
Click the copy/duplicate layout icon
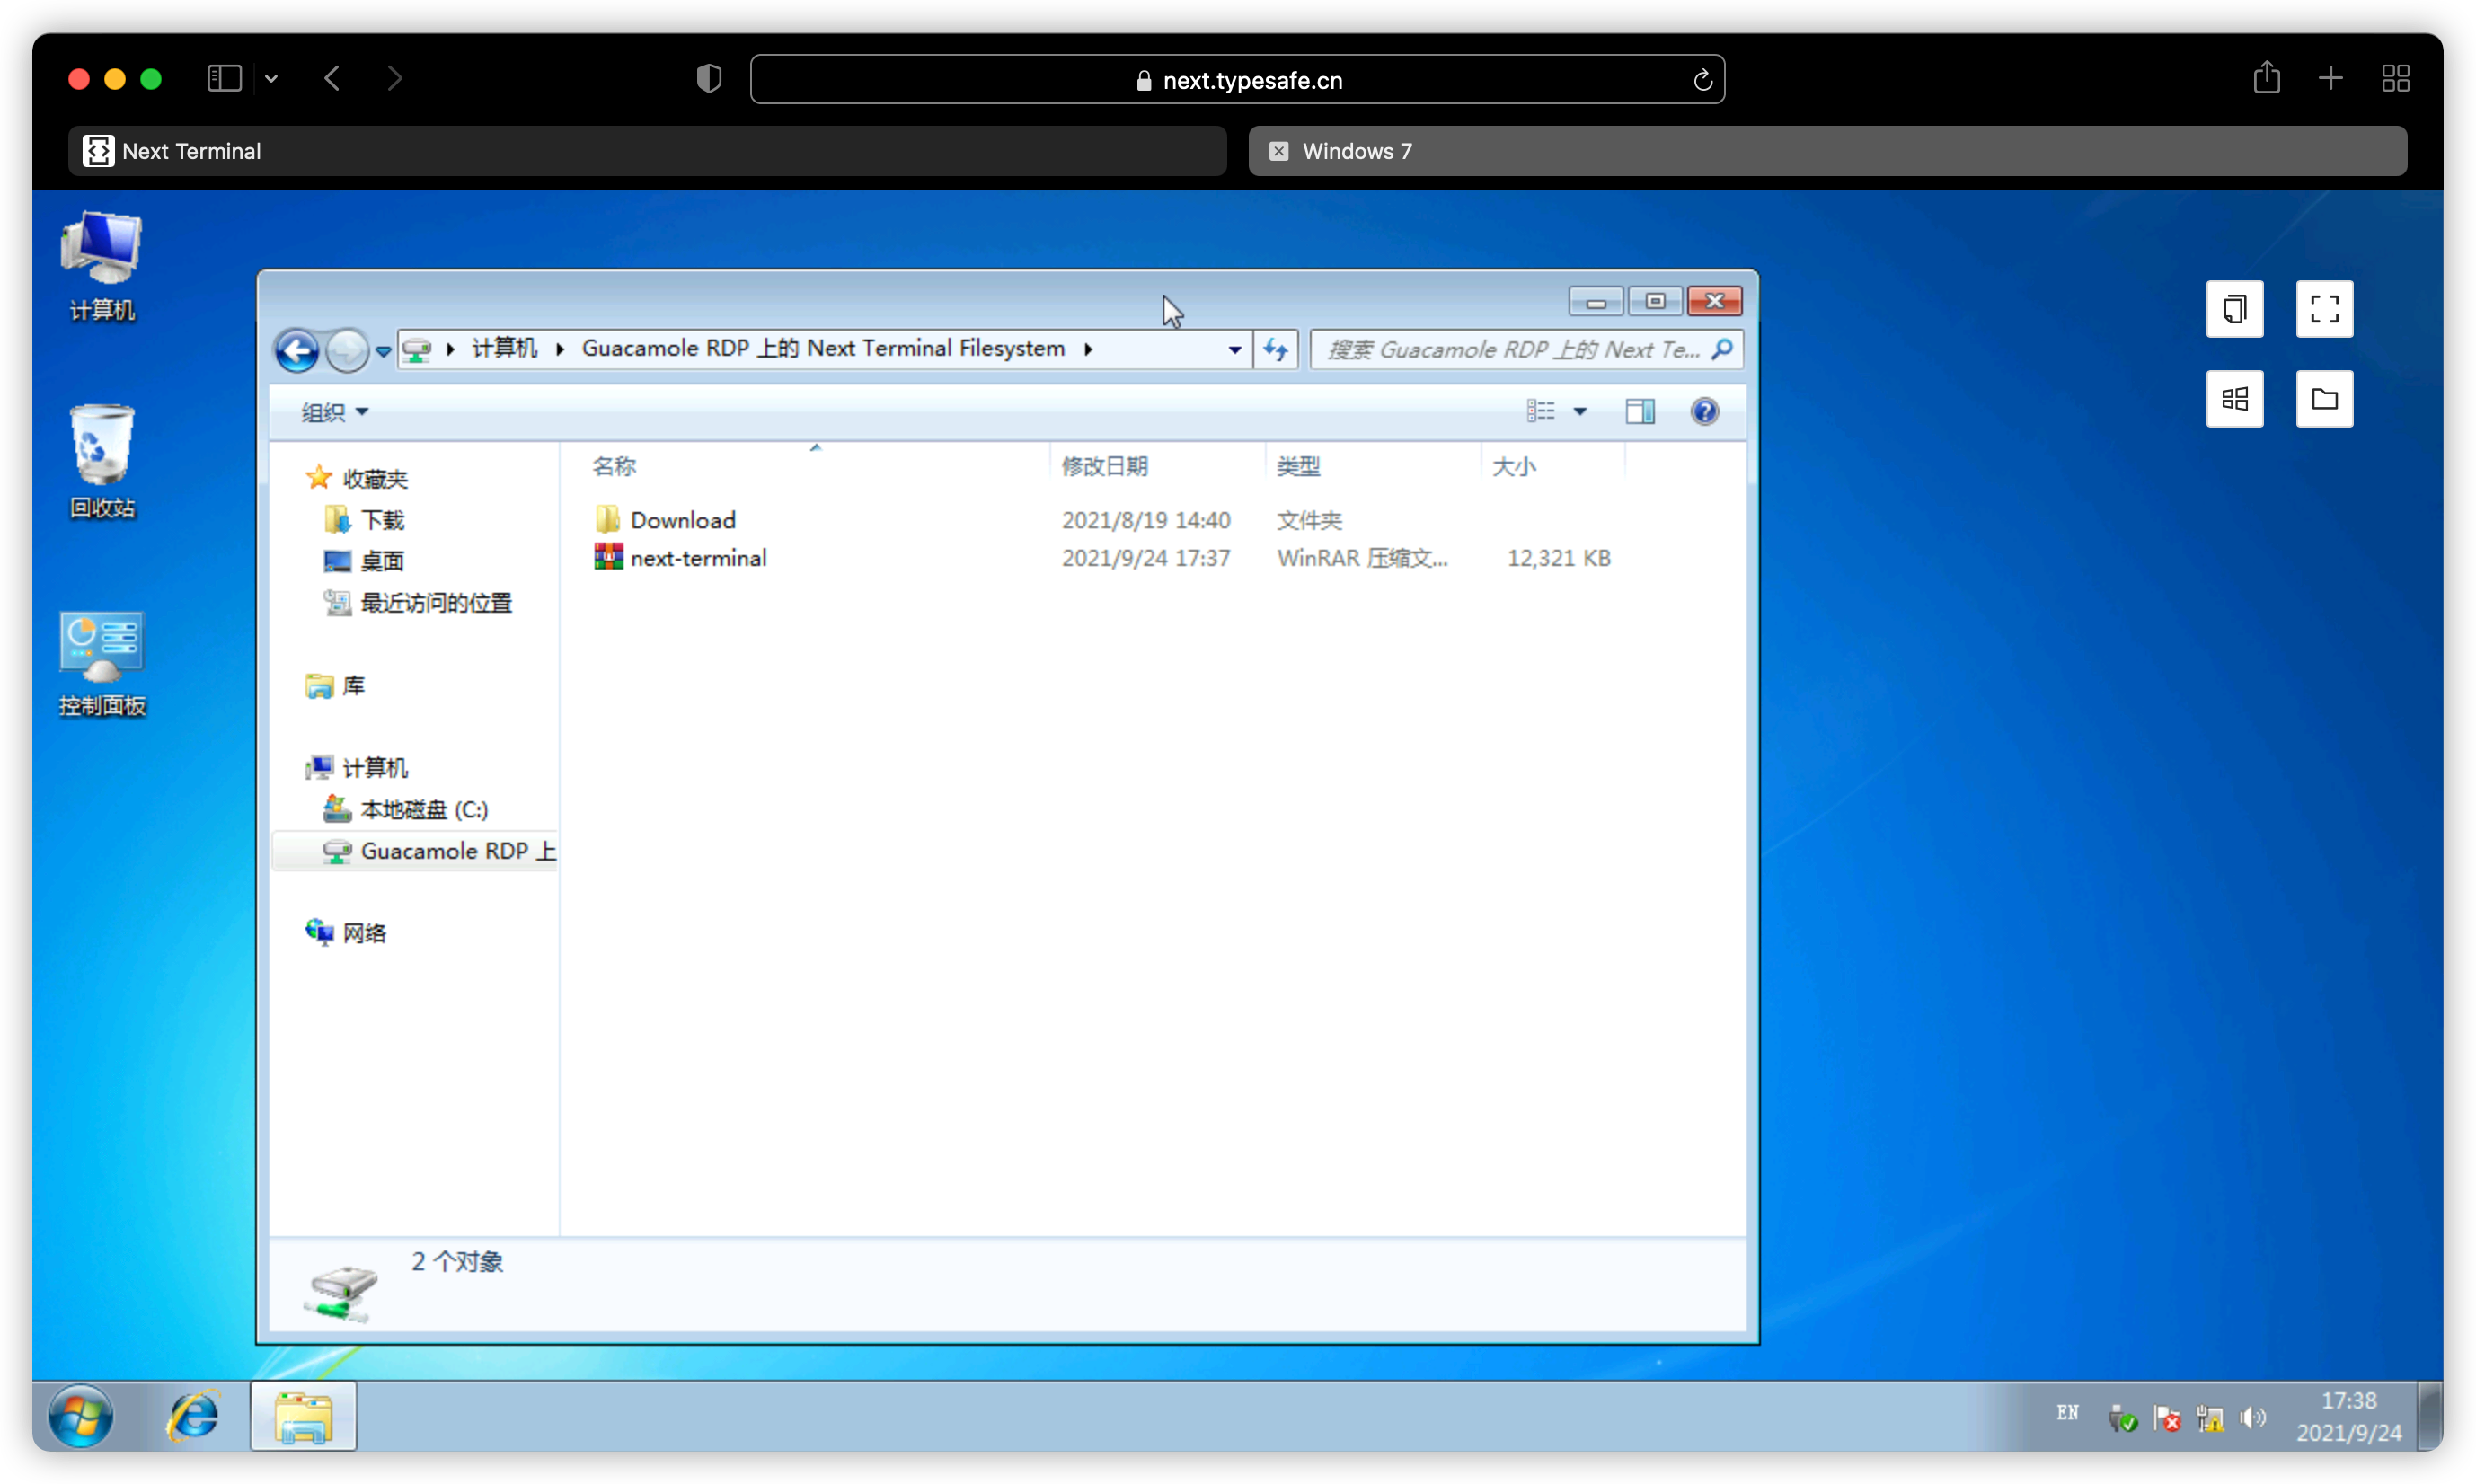point(2236,309)
